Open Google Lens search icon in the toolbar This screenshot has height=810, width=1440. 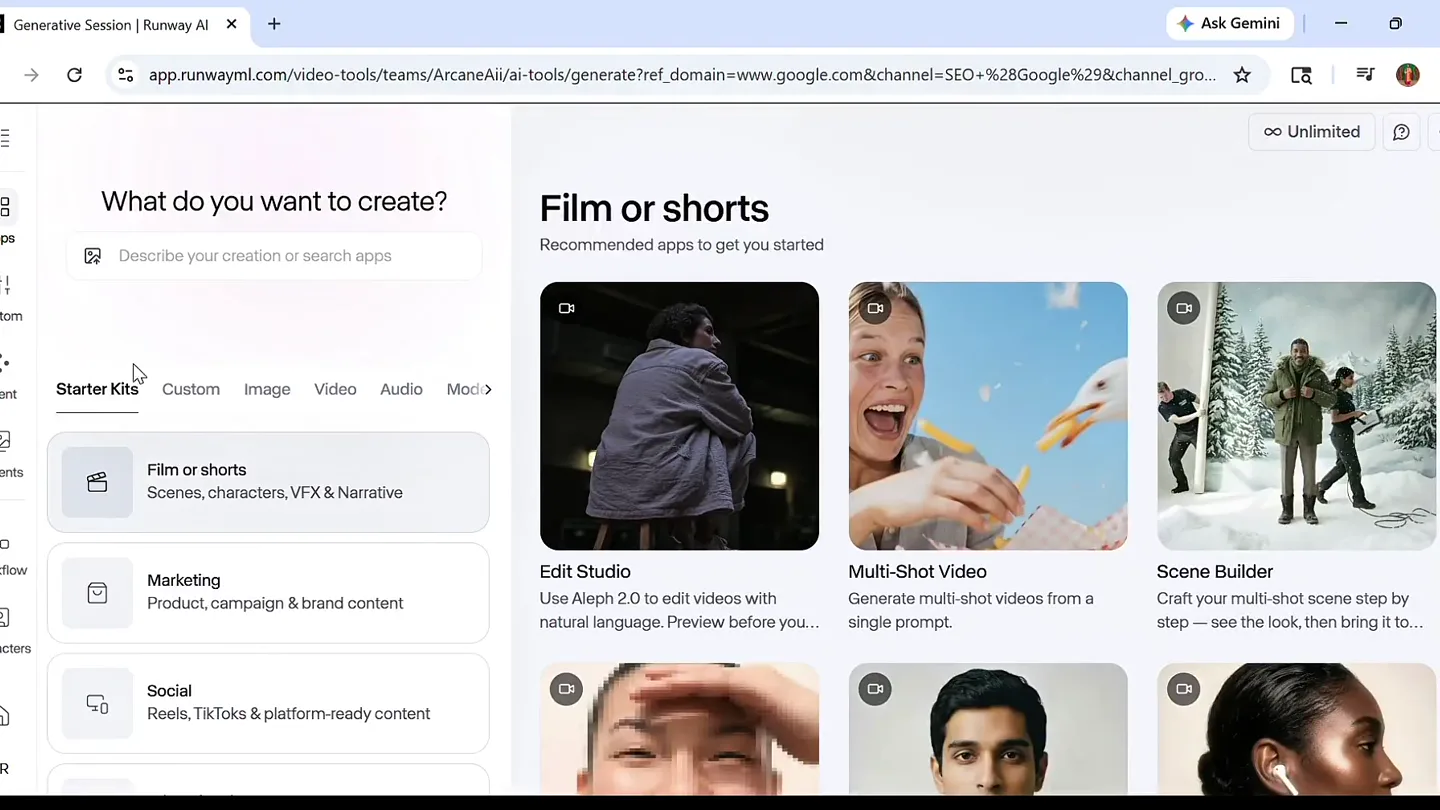[x=1301, y=75]
